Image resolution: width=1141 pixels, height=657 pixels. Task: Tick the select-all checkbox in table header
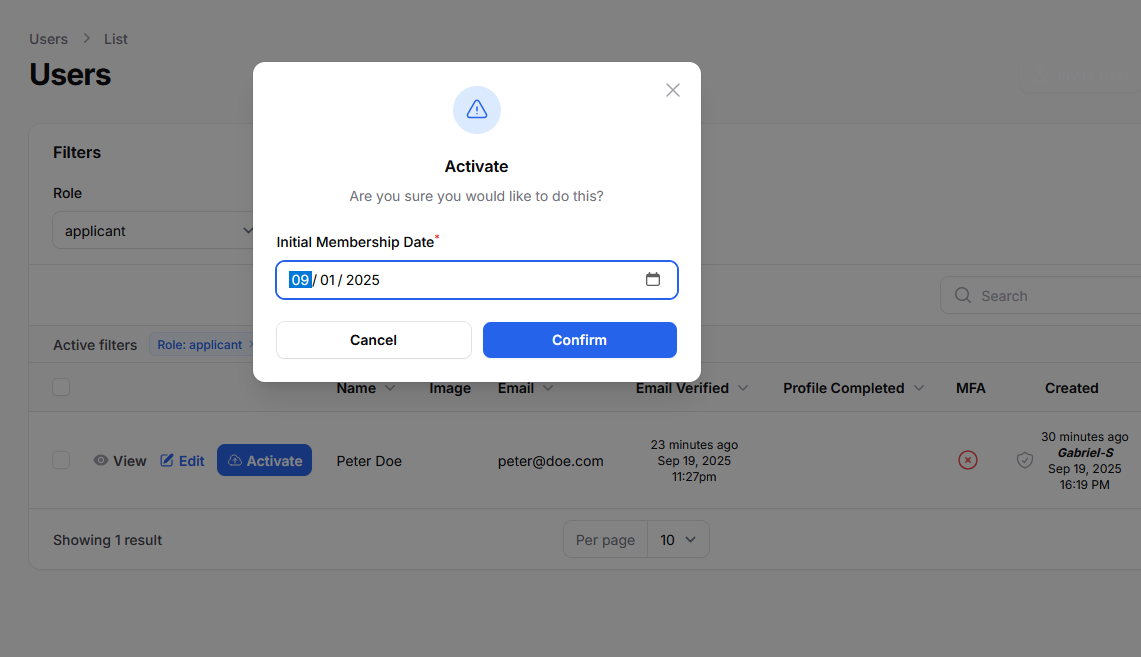61,388
